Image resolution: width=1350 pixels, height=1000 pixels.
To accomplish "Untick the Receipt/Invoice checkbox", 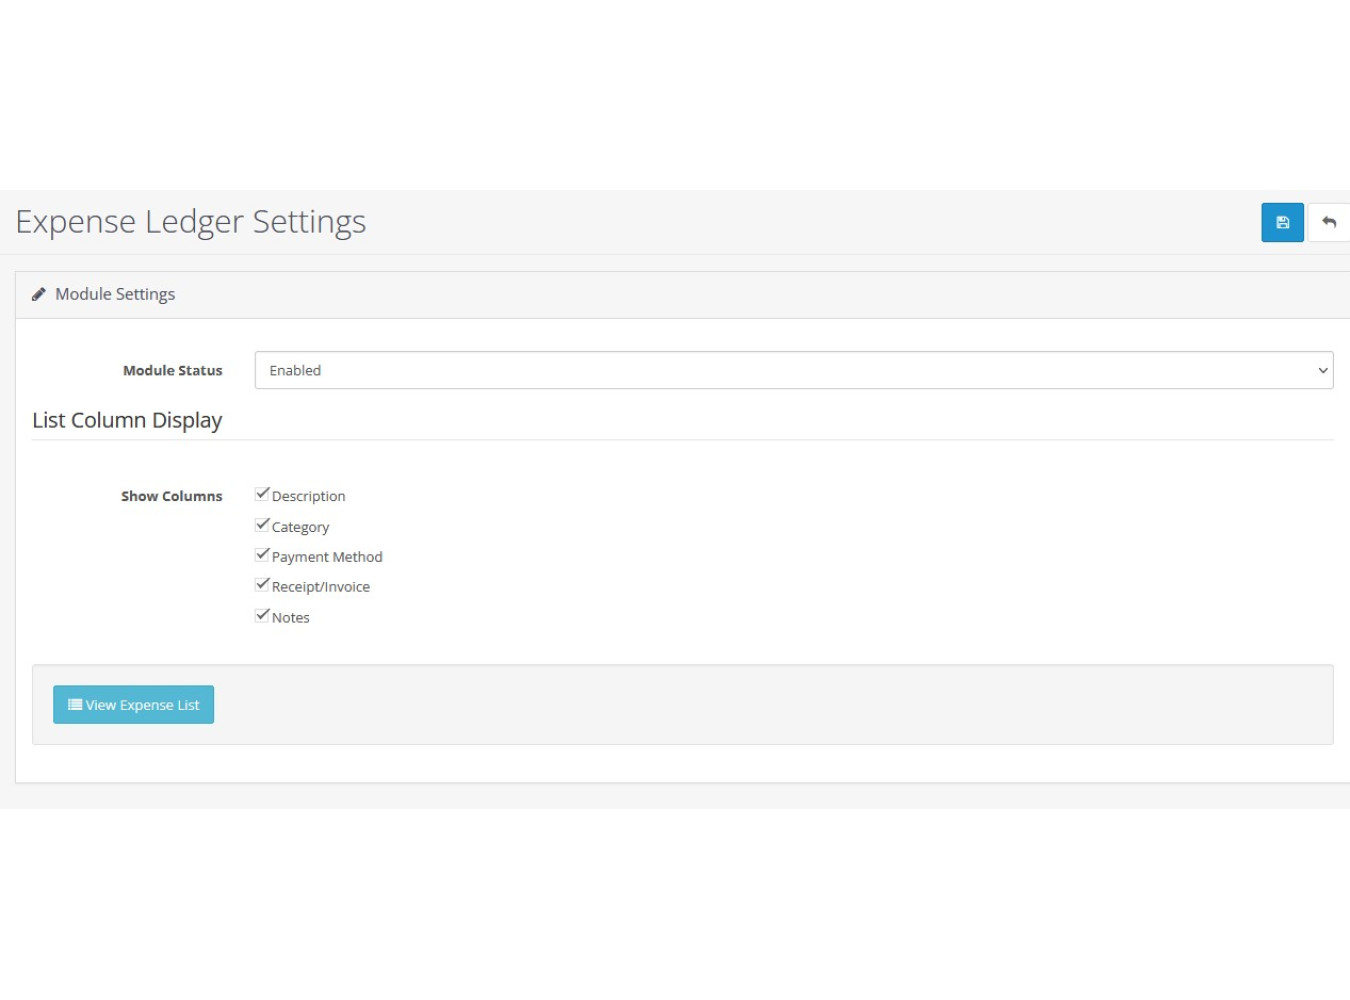I will 262,585.
